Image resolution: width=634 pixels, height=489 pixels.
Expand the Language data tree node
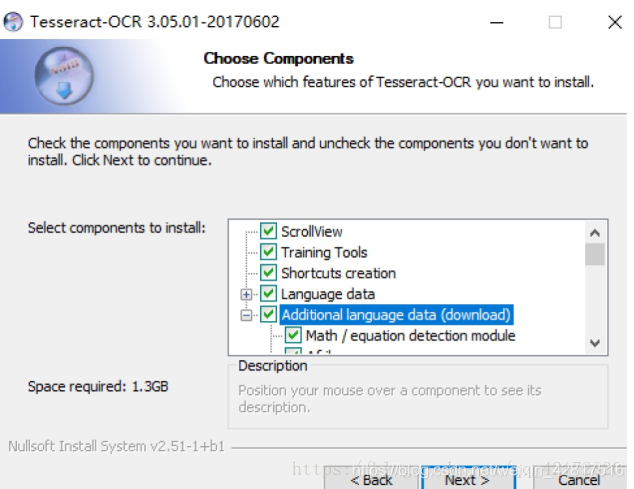coord(246,294)
